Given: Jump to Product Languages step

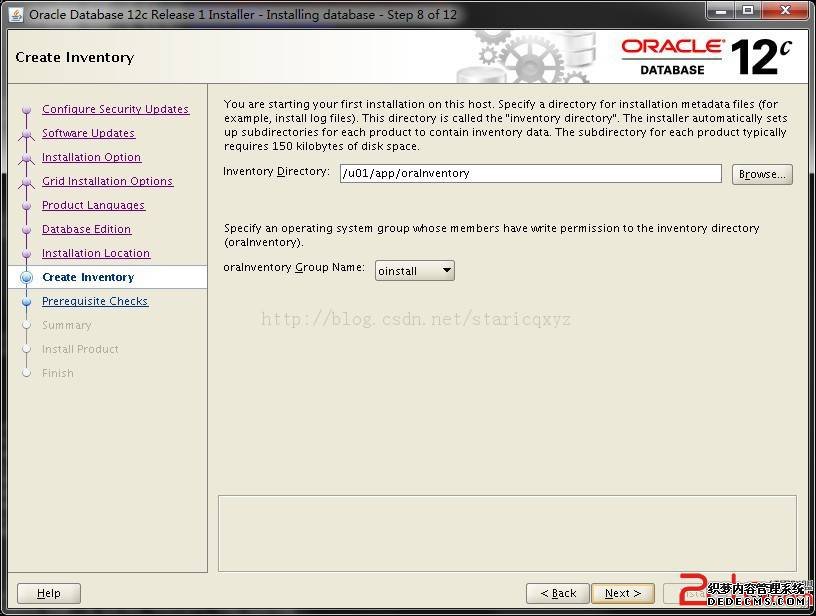Looking at the screenshot, I should coord(93,205).
